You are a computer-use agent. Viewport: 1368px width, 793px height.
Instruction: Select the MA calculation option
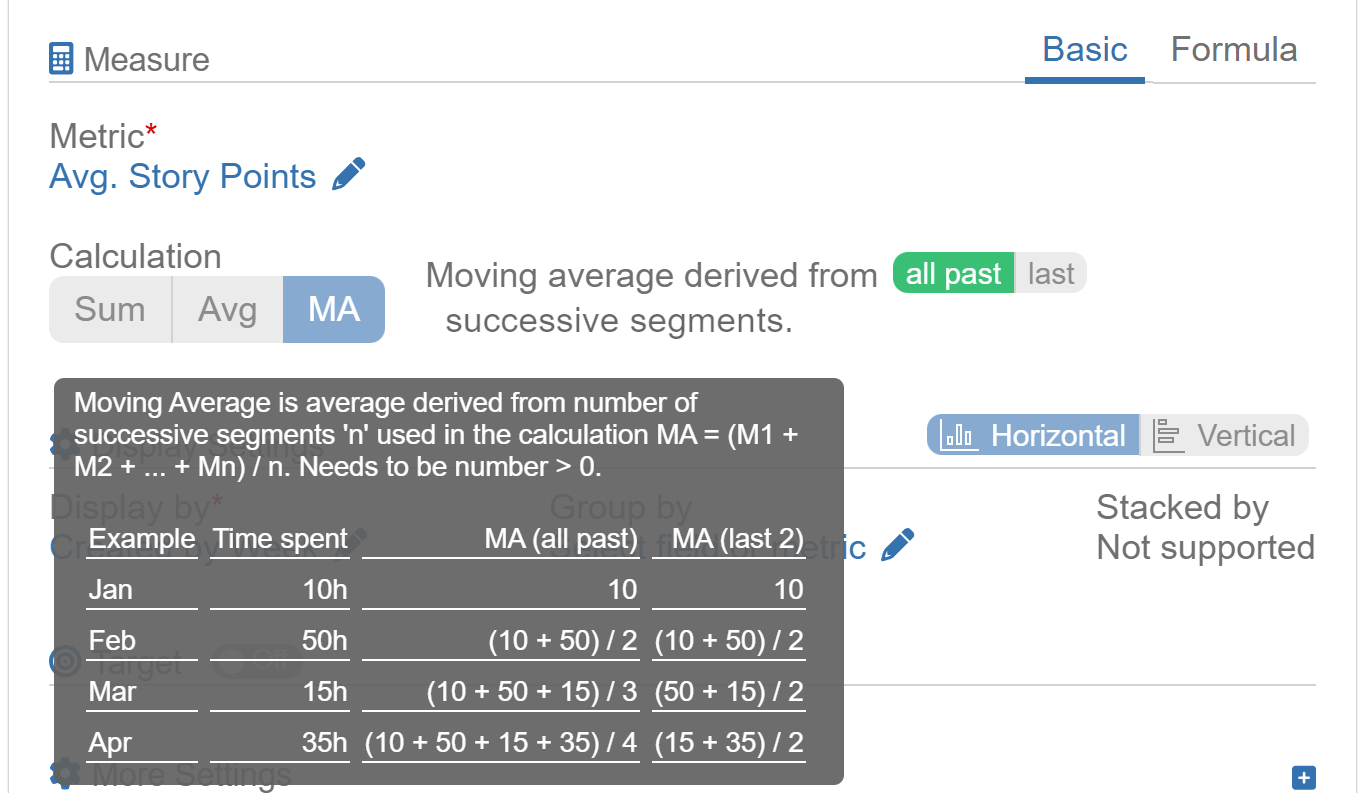tap(333, 309)
